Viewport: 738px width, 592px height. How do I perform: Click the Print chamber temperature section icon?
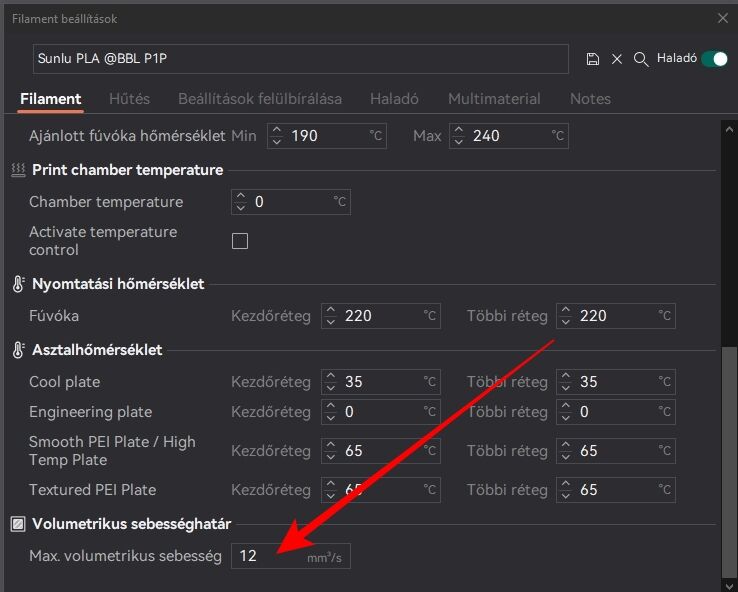(18, 170)
